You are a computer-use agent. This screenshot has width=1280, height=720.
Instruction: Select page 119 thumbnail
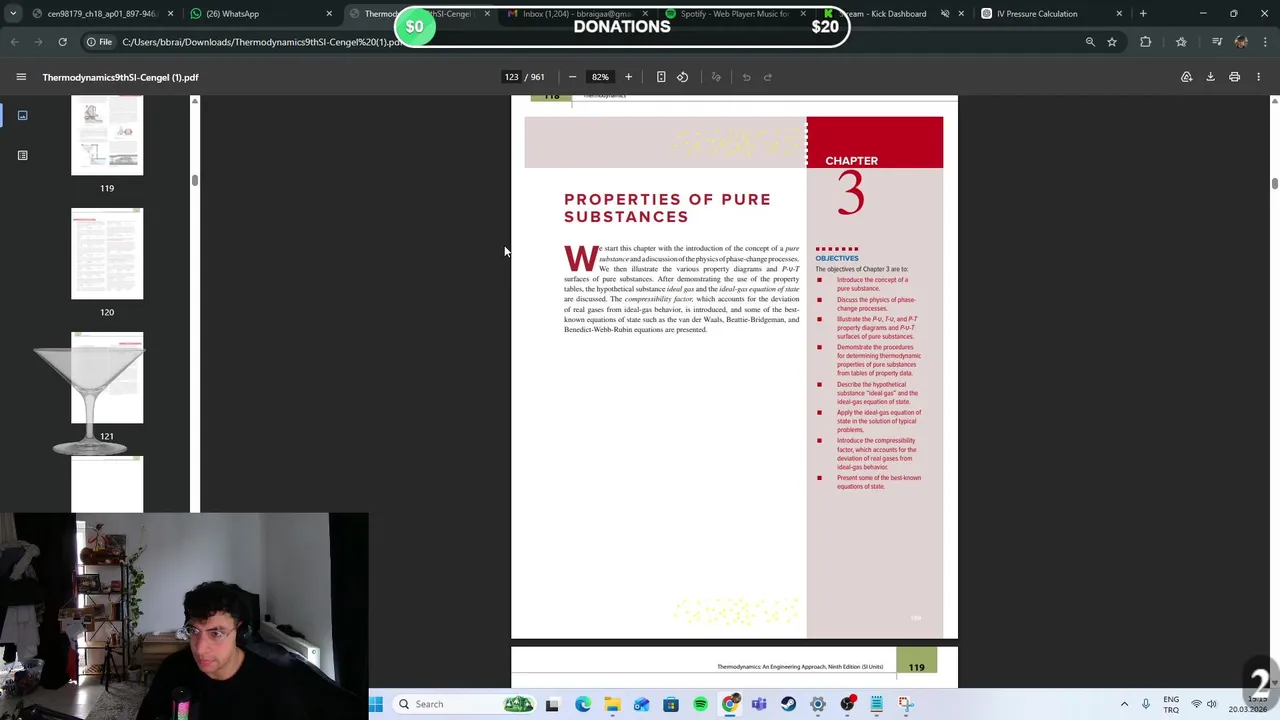[107, 135]
